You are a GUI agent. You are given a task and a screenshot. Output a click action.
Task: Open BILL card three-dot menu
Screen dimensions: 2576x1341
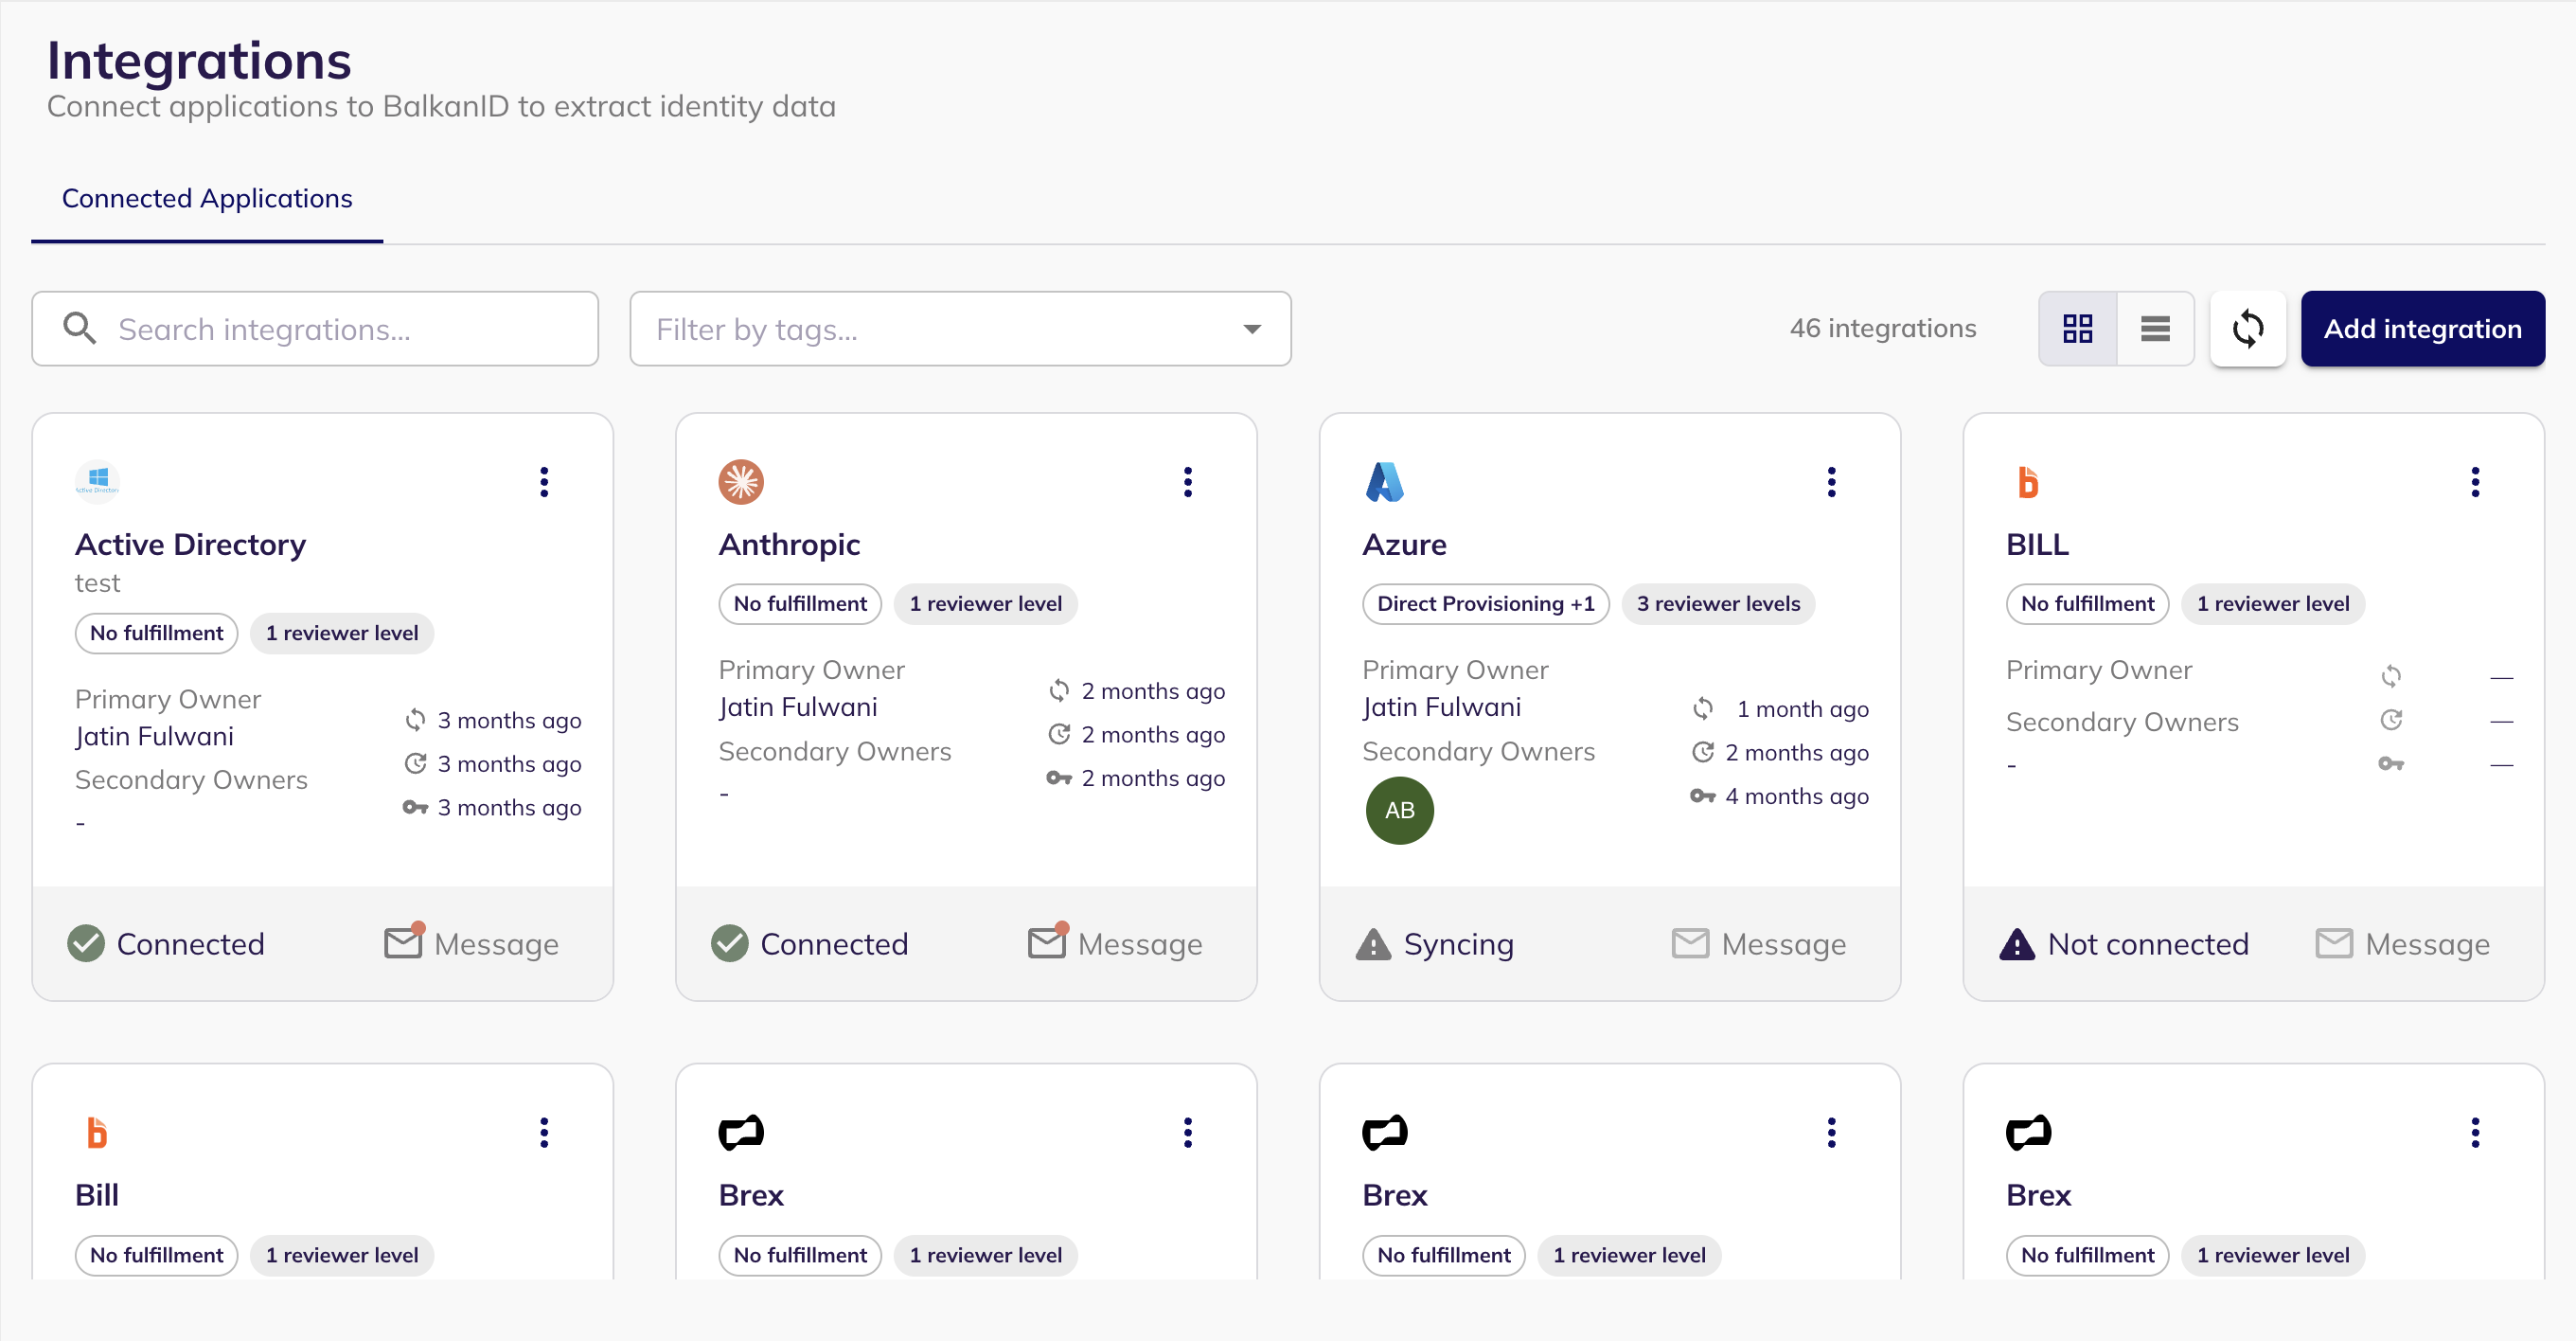(2475, 482)
